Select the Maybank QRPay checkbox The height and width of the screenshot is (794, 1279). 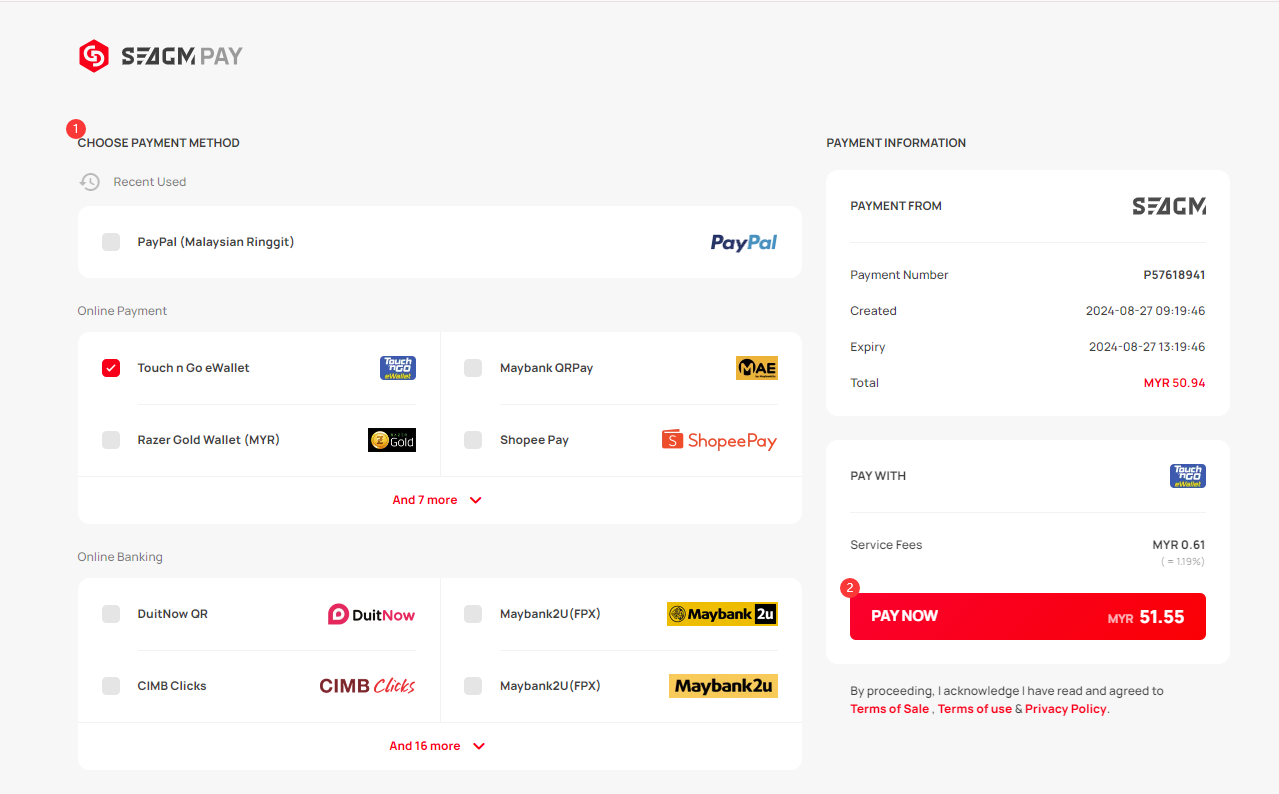[473, 368]
